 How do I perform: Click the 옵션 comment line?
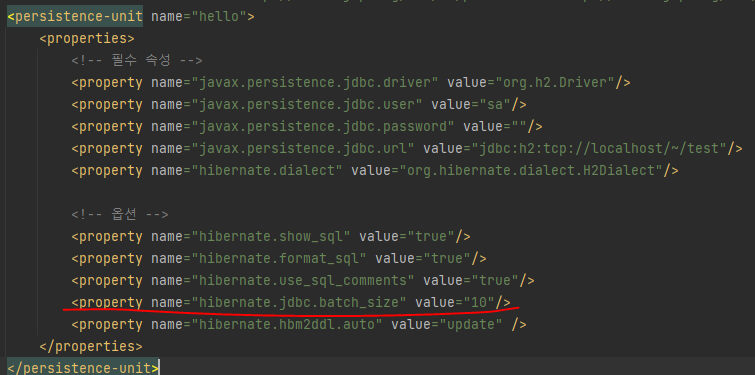pyautogui.click(x=120, y=215)
